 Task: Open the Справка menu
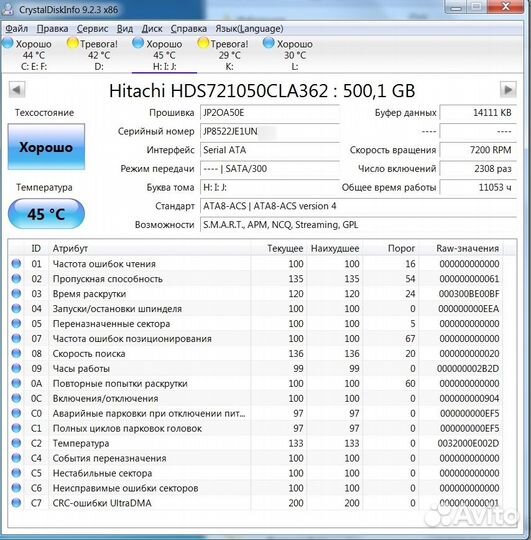point(189,29)
